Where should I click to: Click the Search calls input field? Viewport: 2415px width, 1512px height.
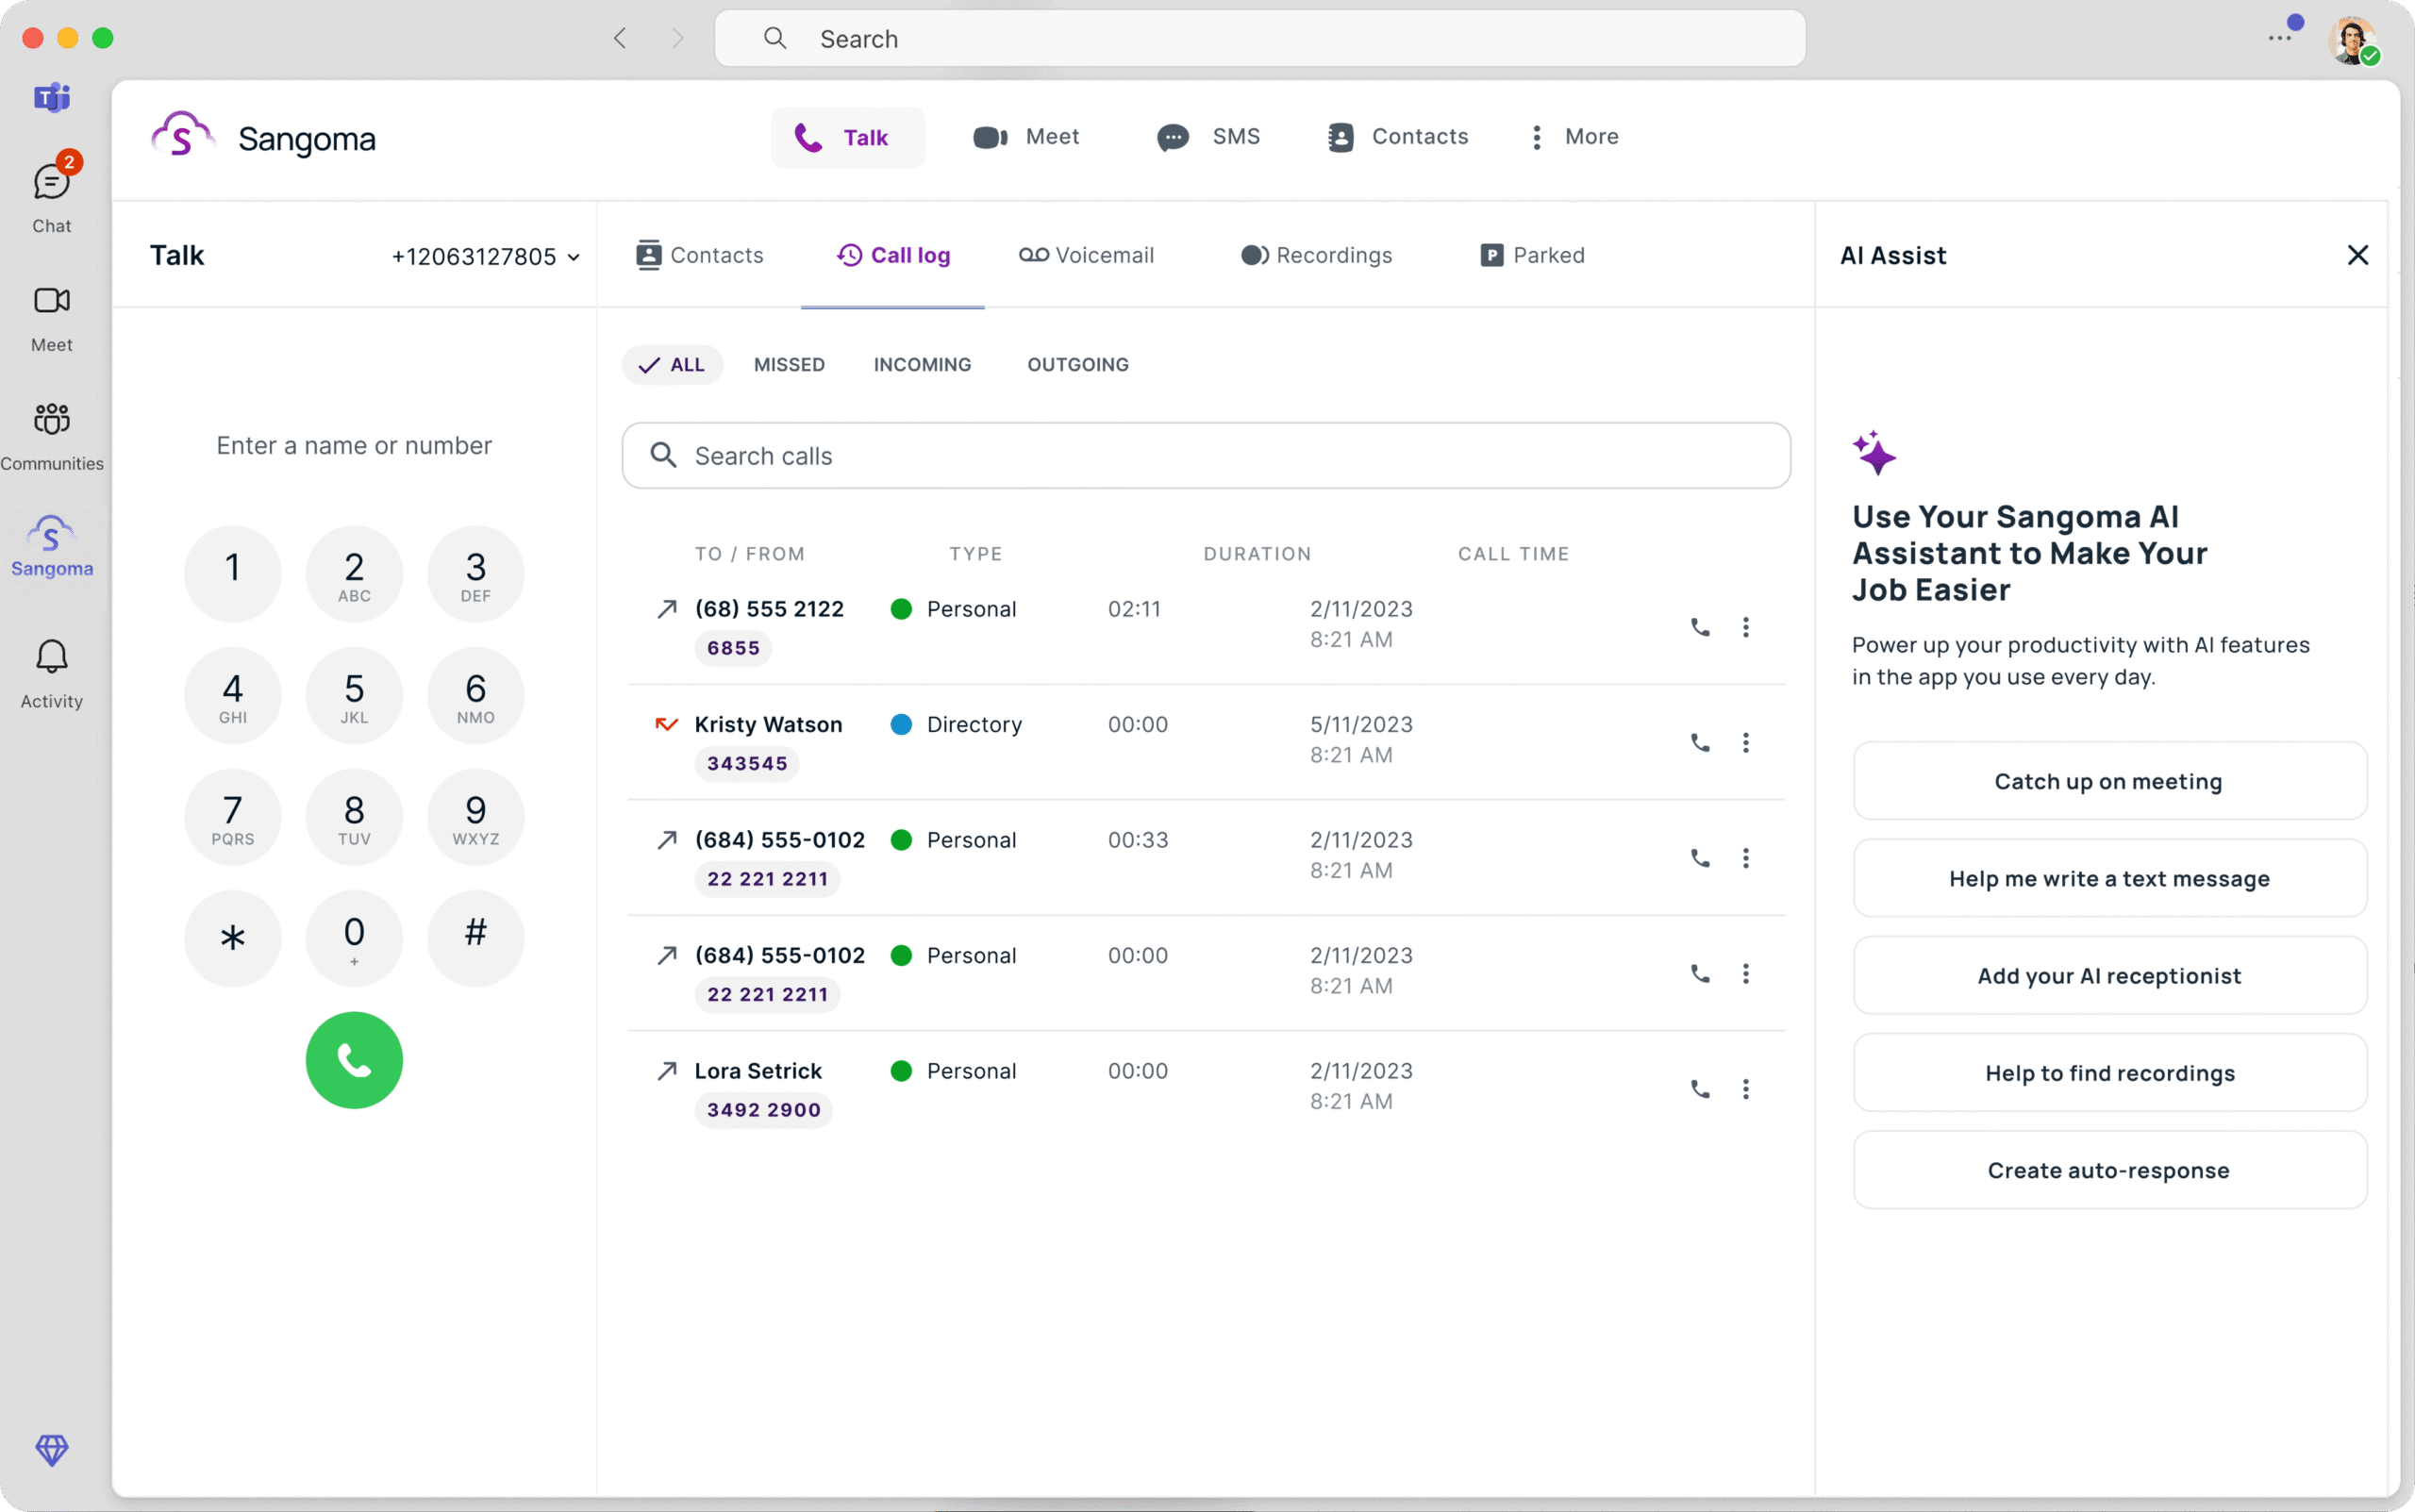[x=1205, y=456]
